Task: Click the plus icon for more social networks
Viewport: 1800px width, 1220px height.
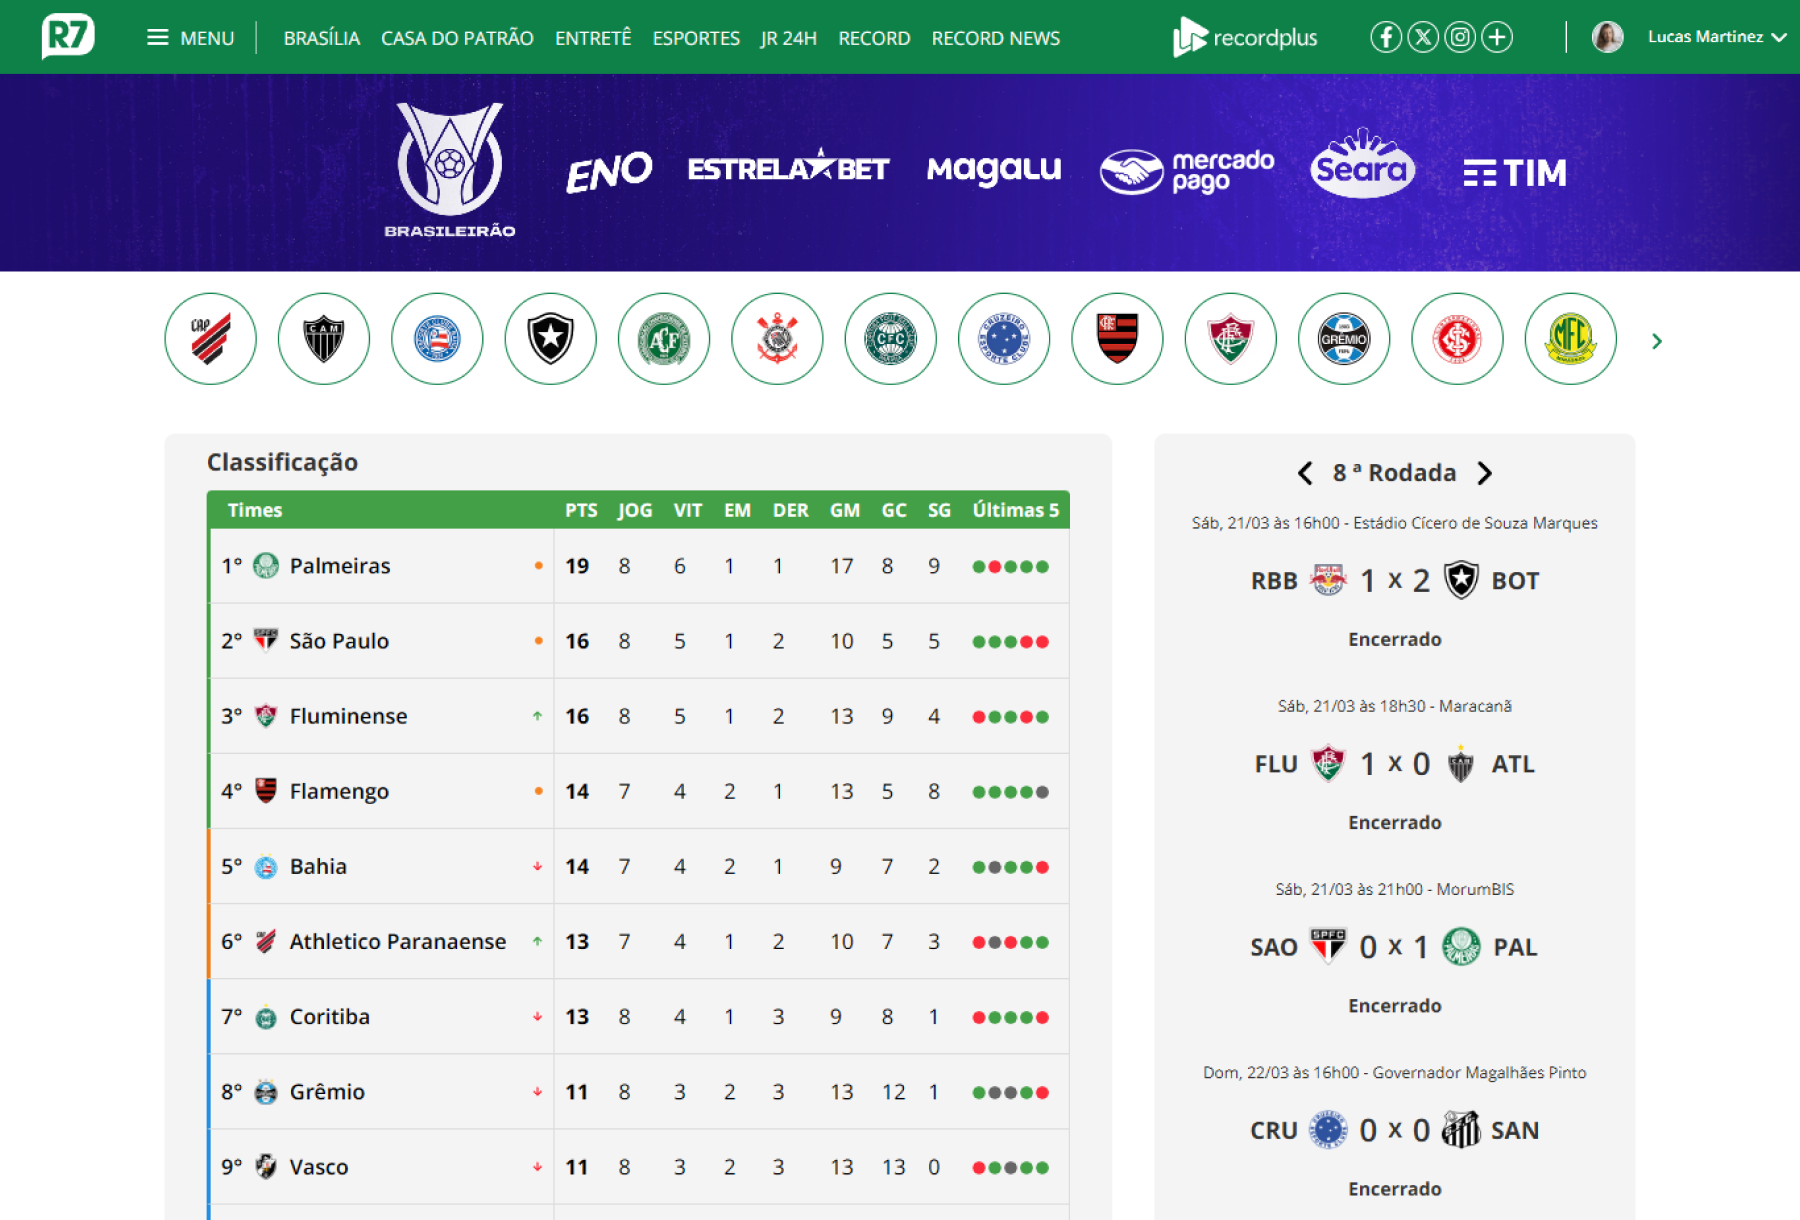Action: click(x=1497, y=38)
